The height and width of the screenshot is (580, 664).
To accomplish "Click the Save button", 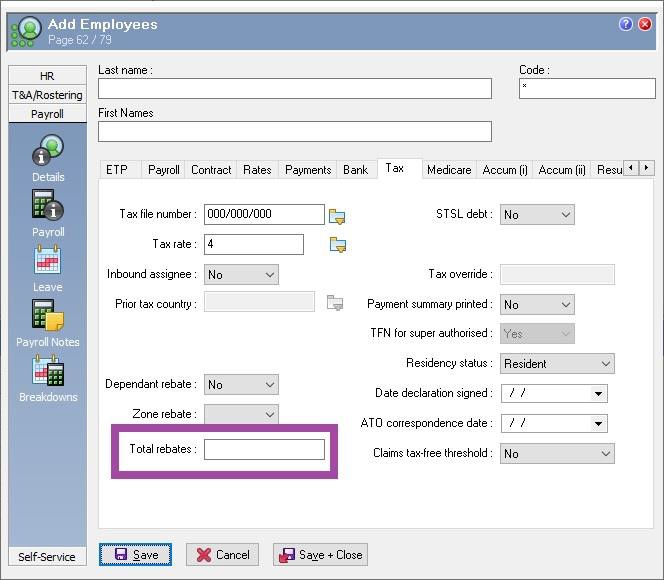I will [x=135, y=555].
